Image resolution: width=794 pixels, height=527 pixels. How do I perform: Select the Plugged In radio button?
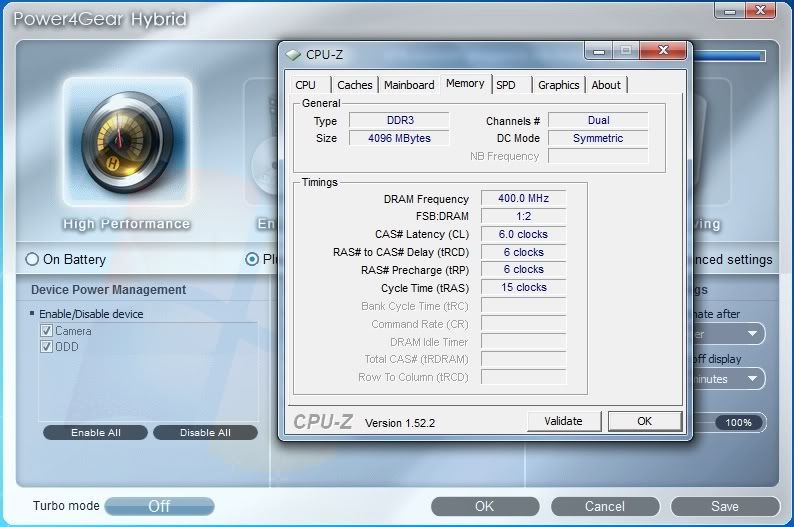point(252,259)
